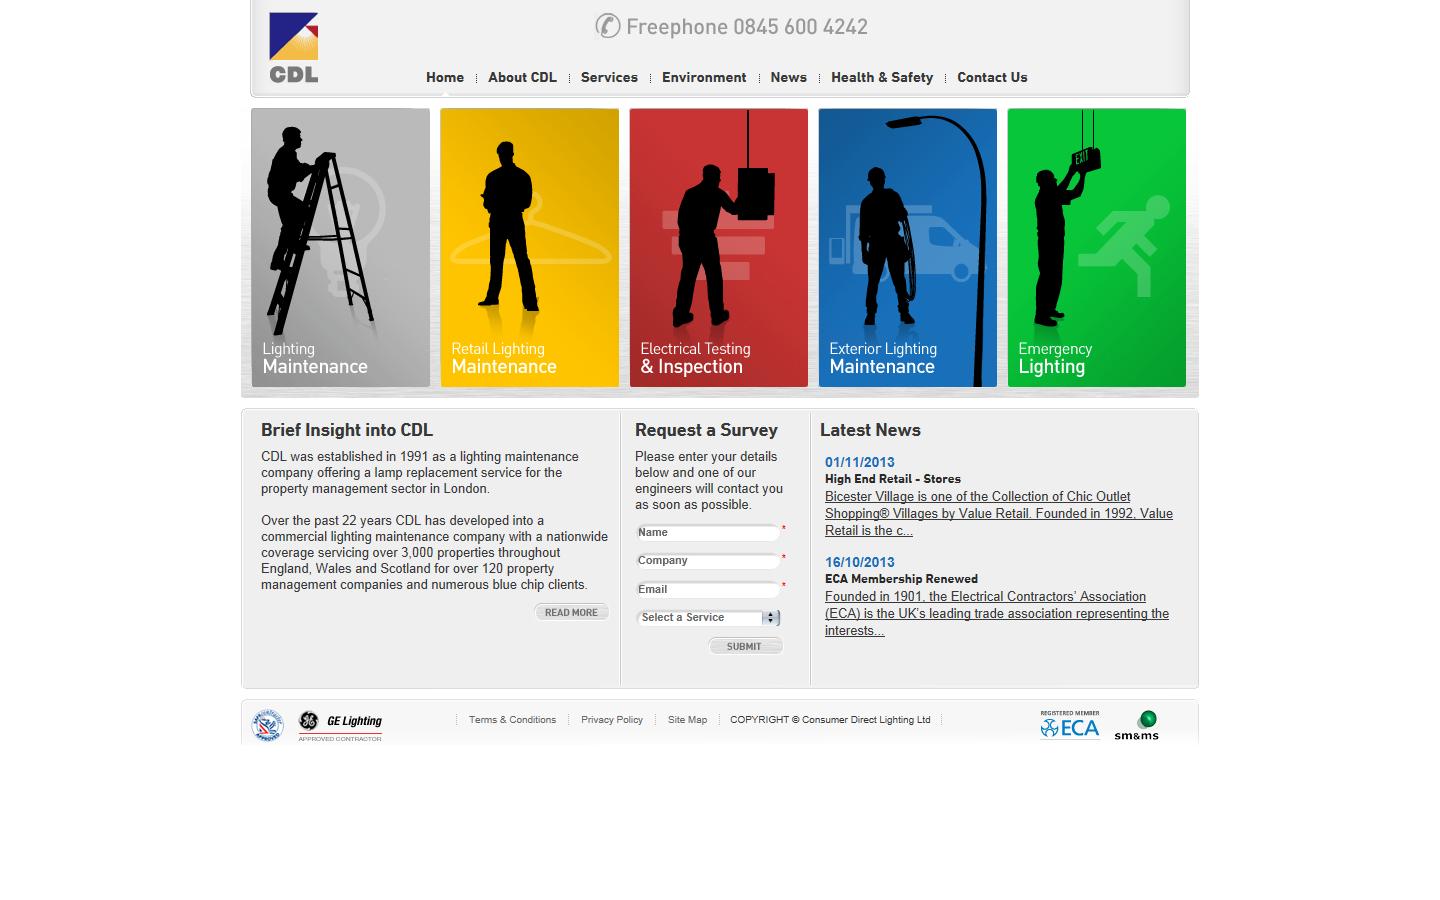Screen dimensions: 1440x900
Task: Click the Freephone telephone icon
Action: (x=607, y=26)
